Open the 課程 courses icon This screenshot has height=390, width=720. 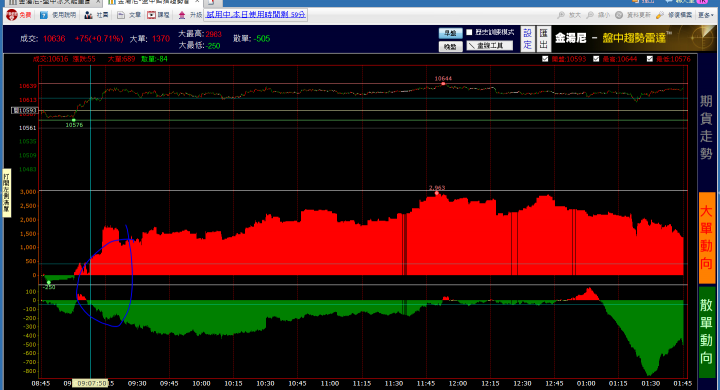point(151,15)
